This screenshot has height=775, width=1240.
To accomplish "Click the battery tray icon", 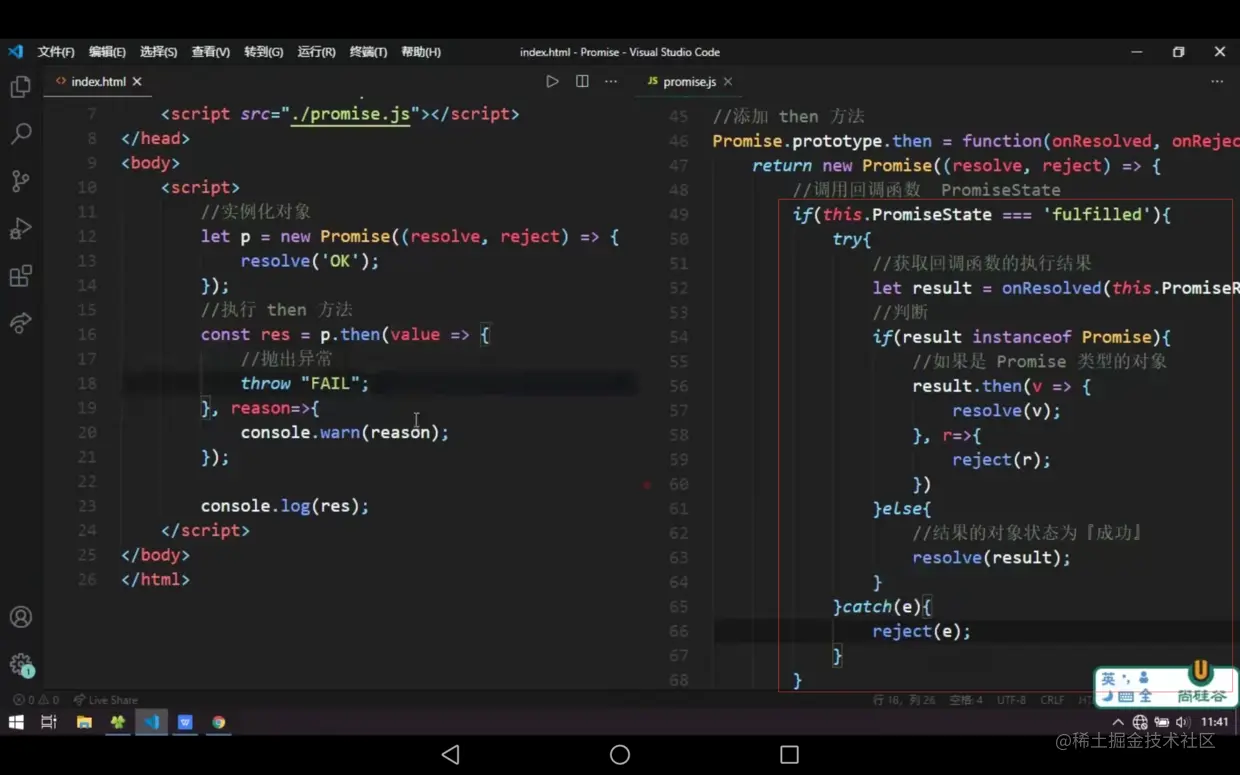I will [x=1161, y=722].
